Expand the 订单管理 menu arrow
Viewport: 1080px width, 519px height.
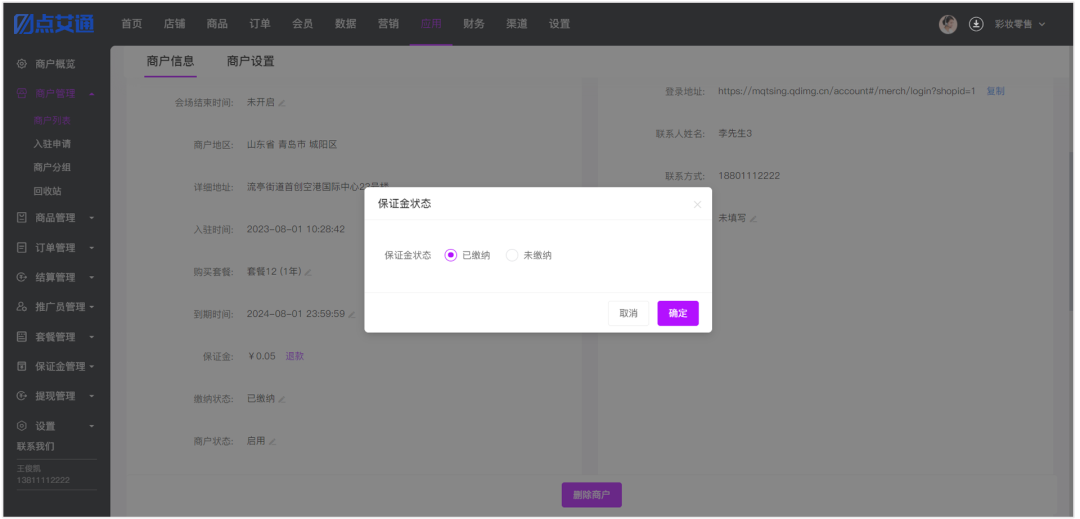pos(92,248)
